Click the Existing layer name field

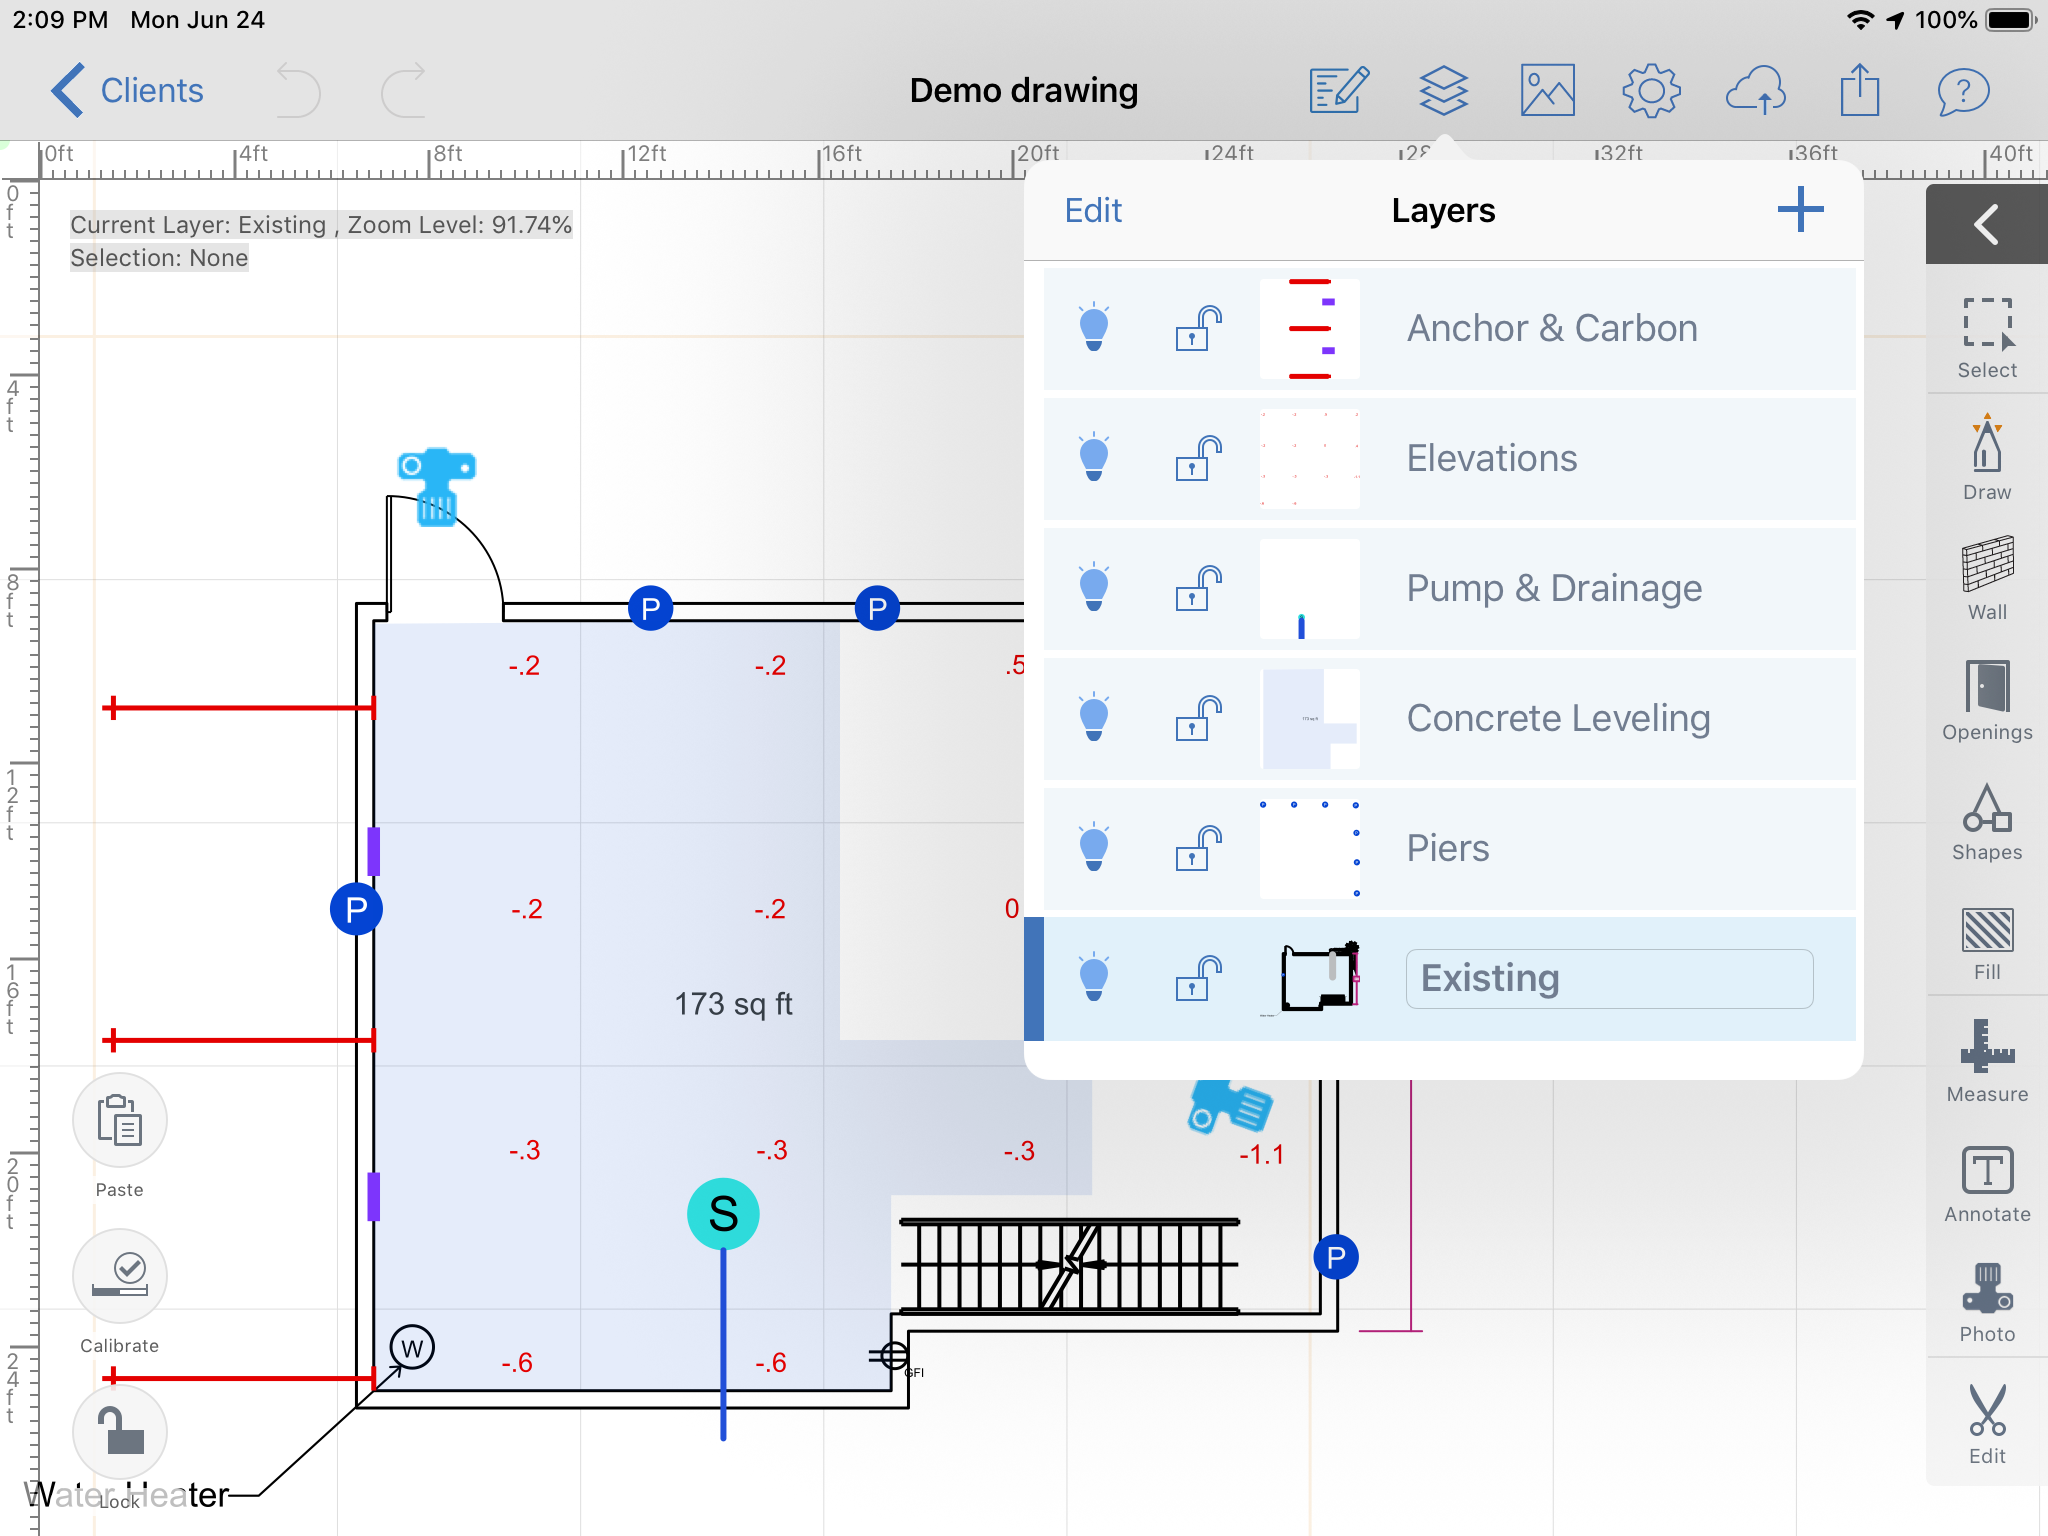pyautogui.click(x=1608, y=978)
